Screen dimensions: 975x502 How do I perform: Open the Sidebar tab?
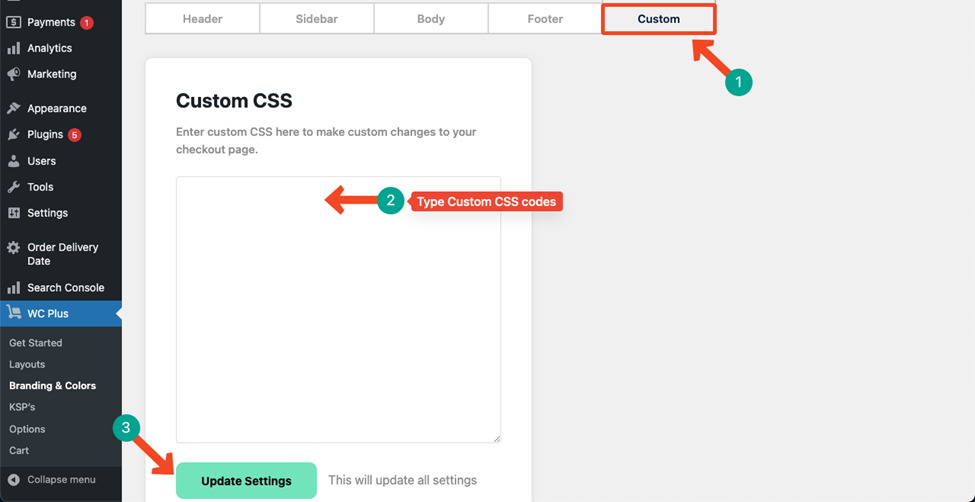[x=317, y=19]
